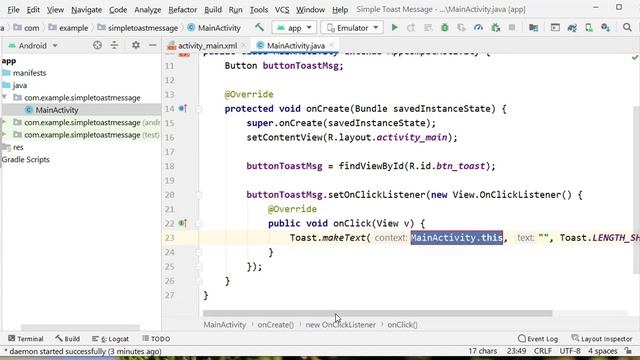The width and height of the screenshot is (640, 360).
Task: Open Project Structure folder icon
Action: click(533, 27)
